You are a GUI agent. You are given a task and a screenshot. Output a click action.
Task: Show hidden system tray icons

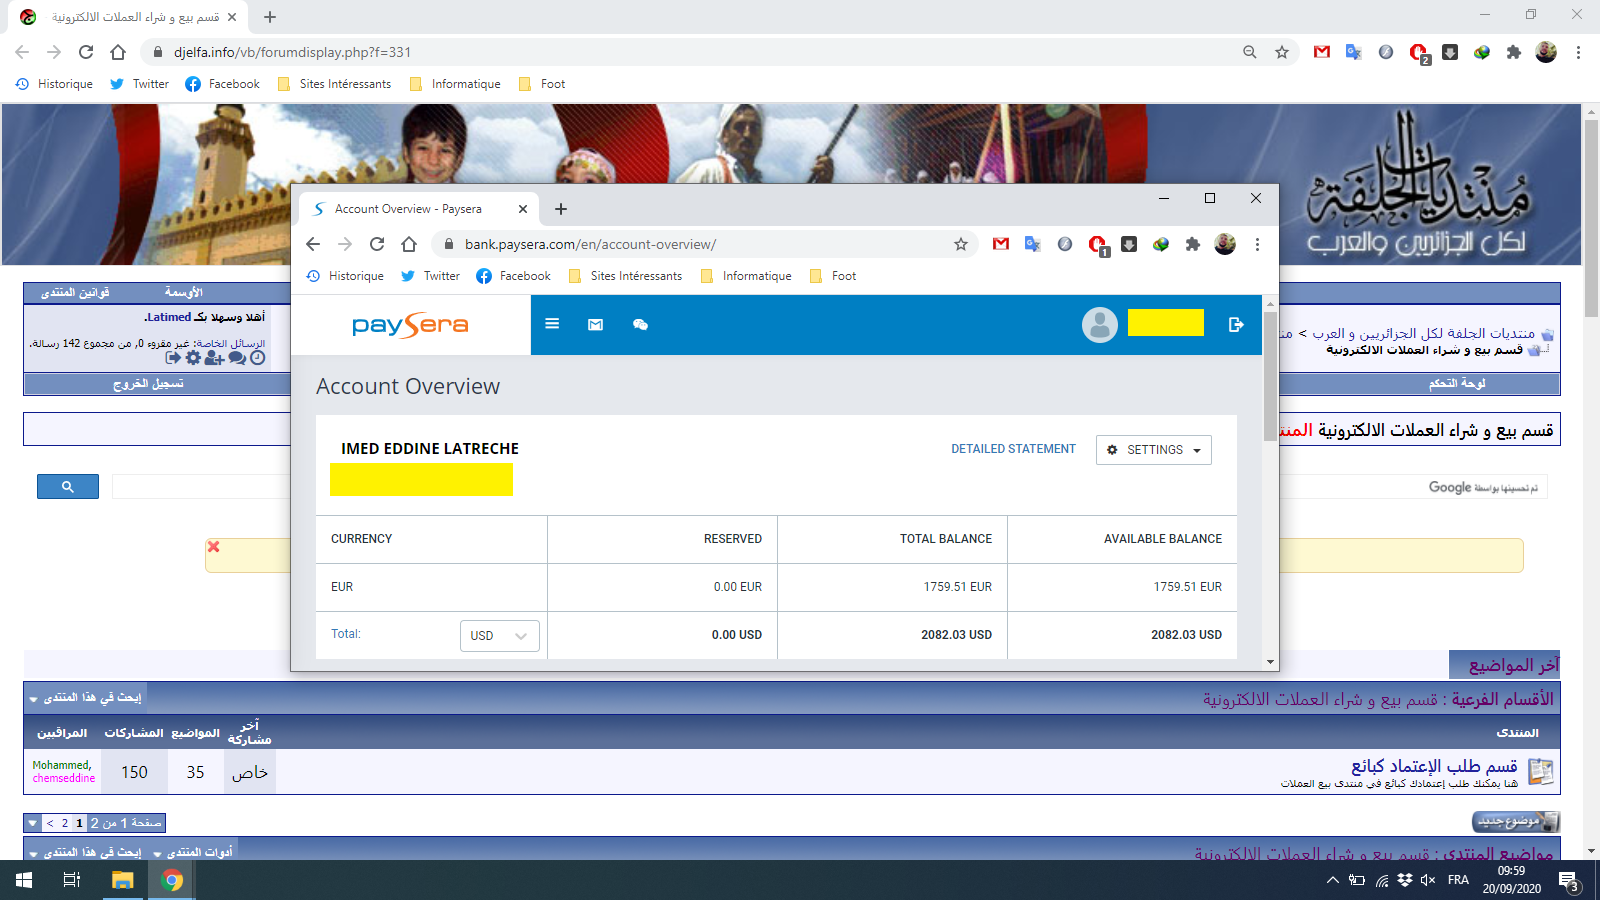[x=1332, y=880]
